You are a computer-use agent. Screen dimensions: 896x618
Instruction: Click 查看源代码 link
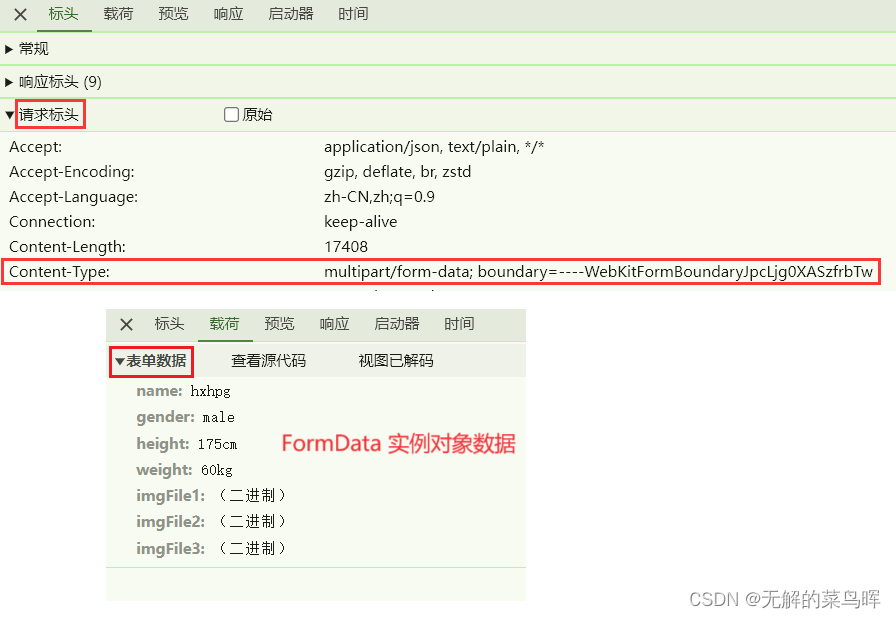(269, 361)
